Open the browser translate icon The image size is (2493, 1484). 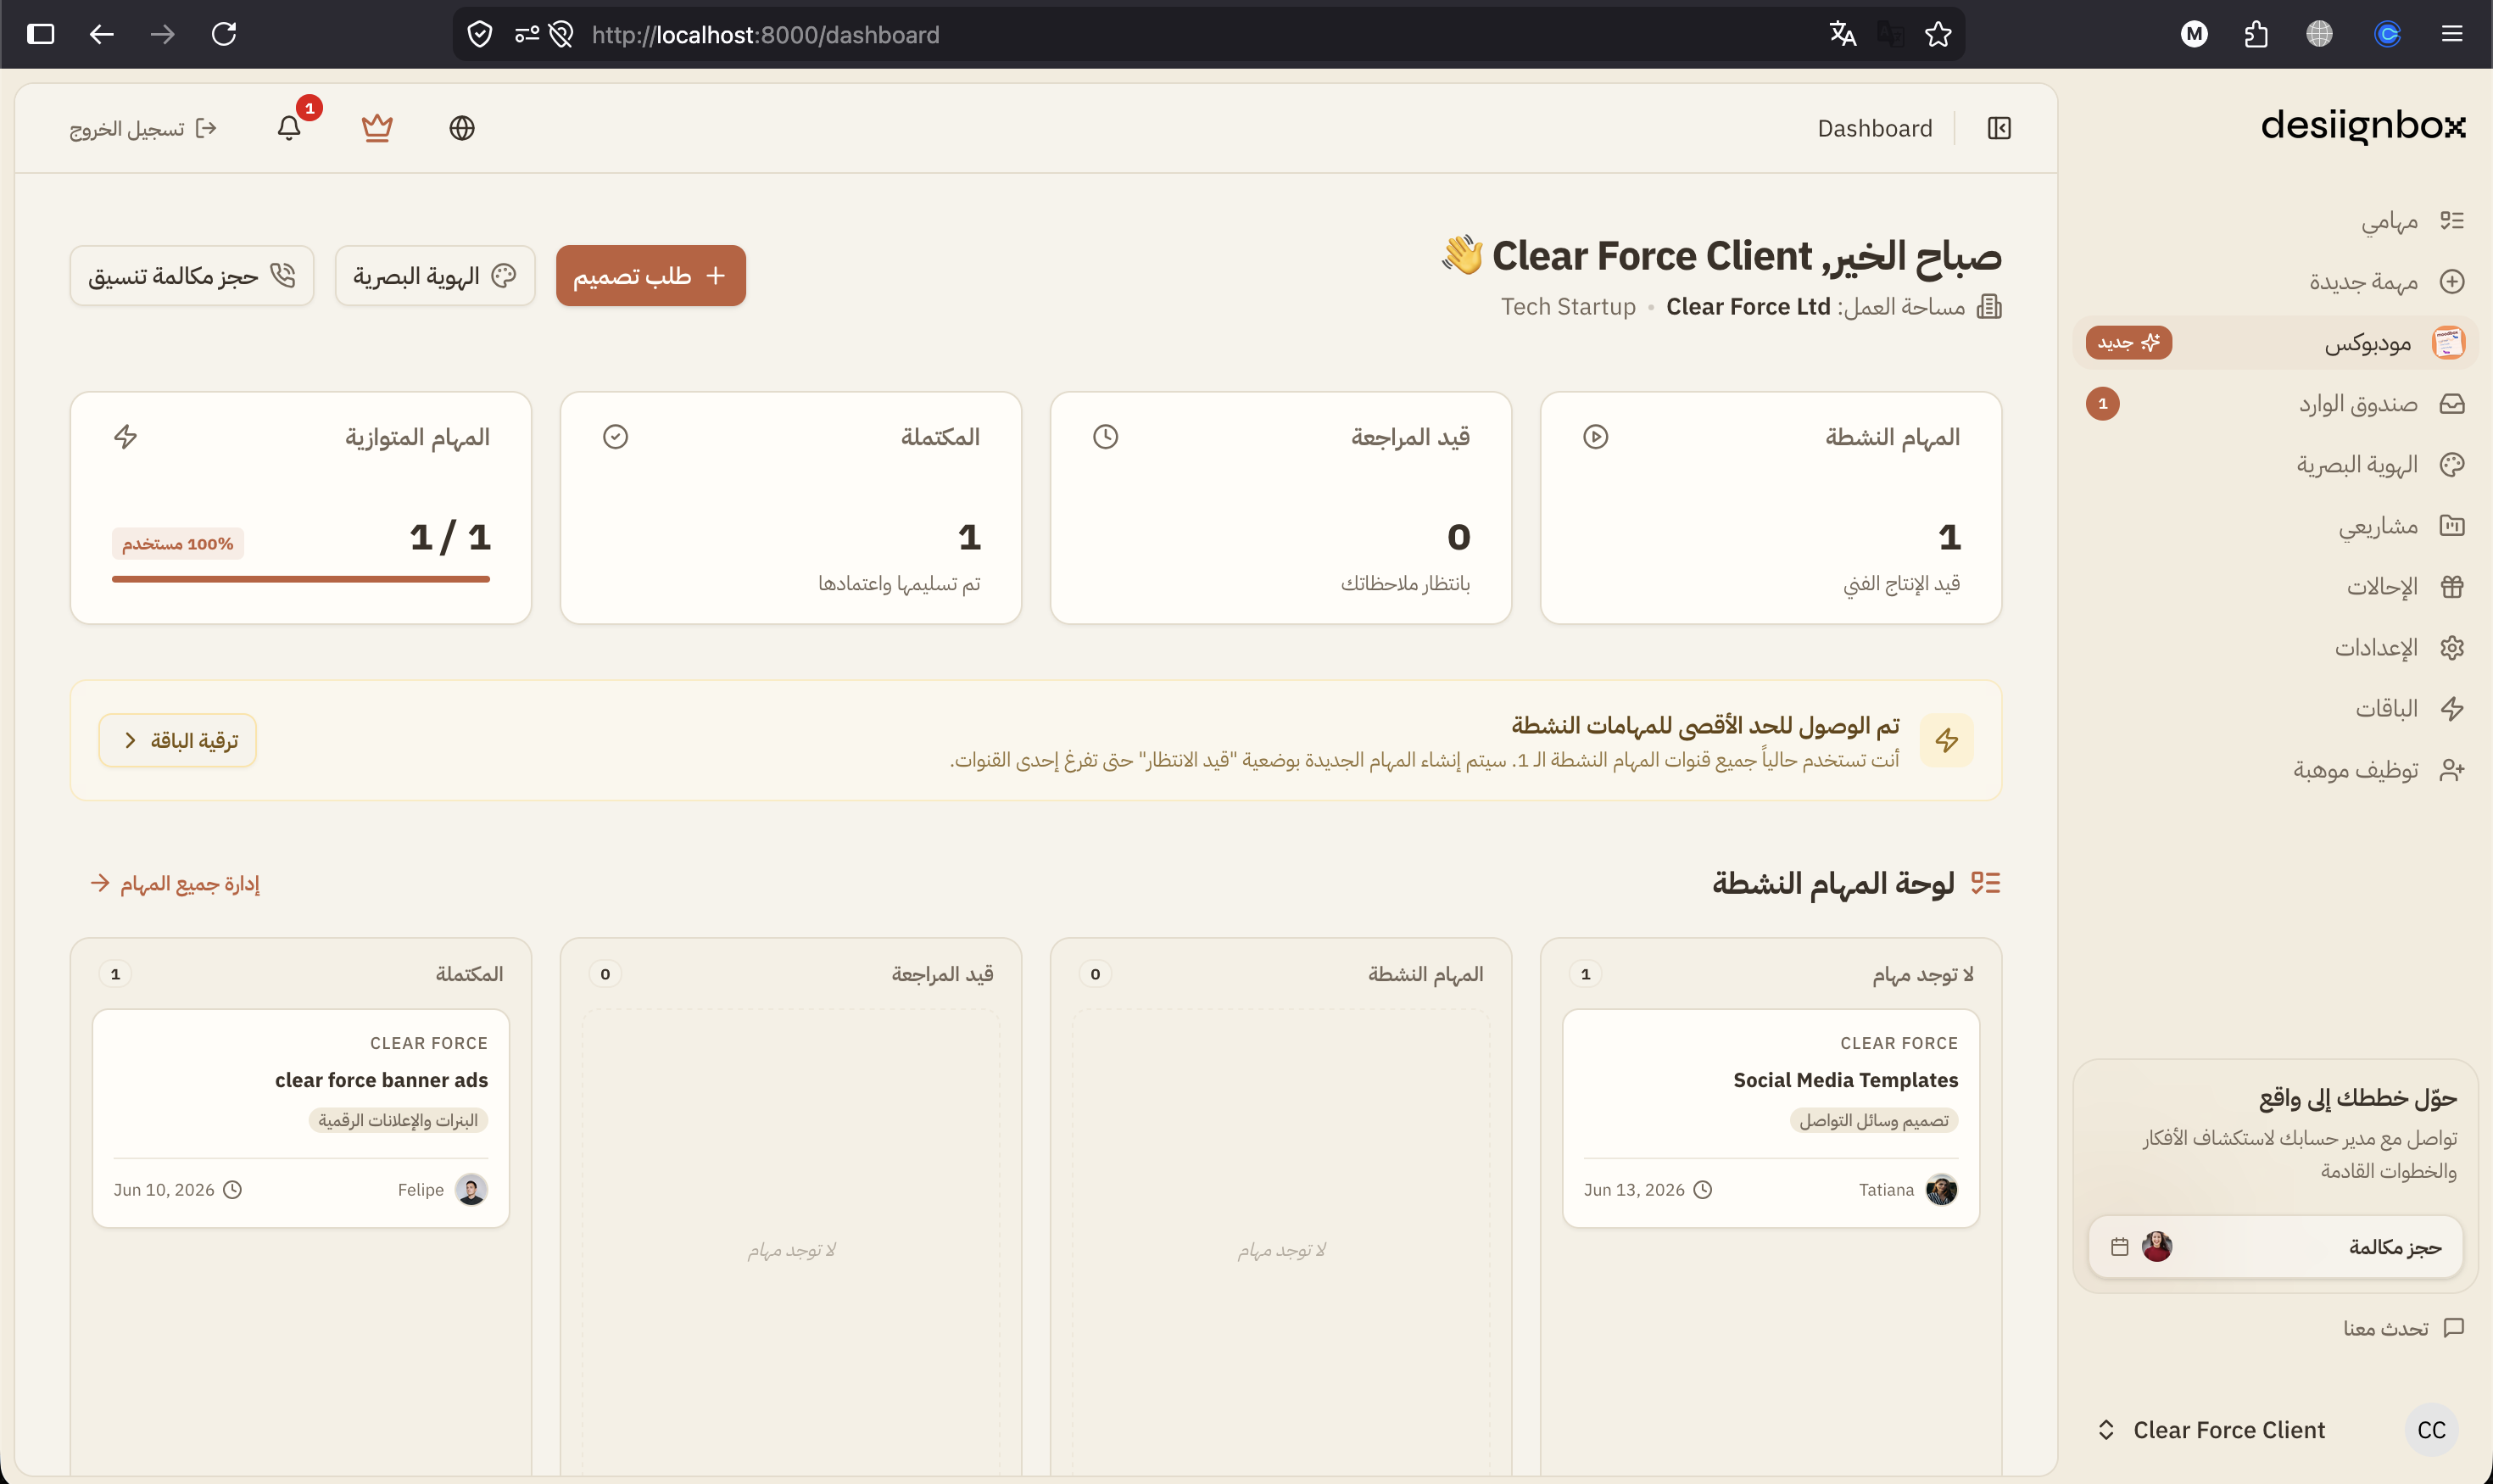[1843, 35]
